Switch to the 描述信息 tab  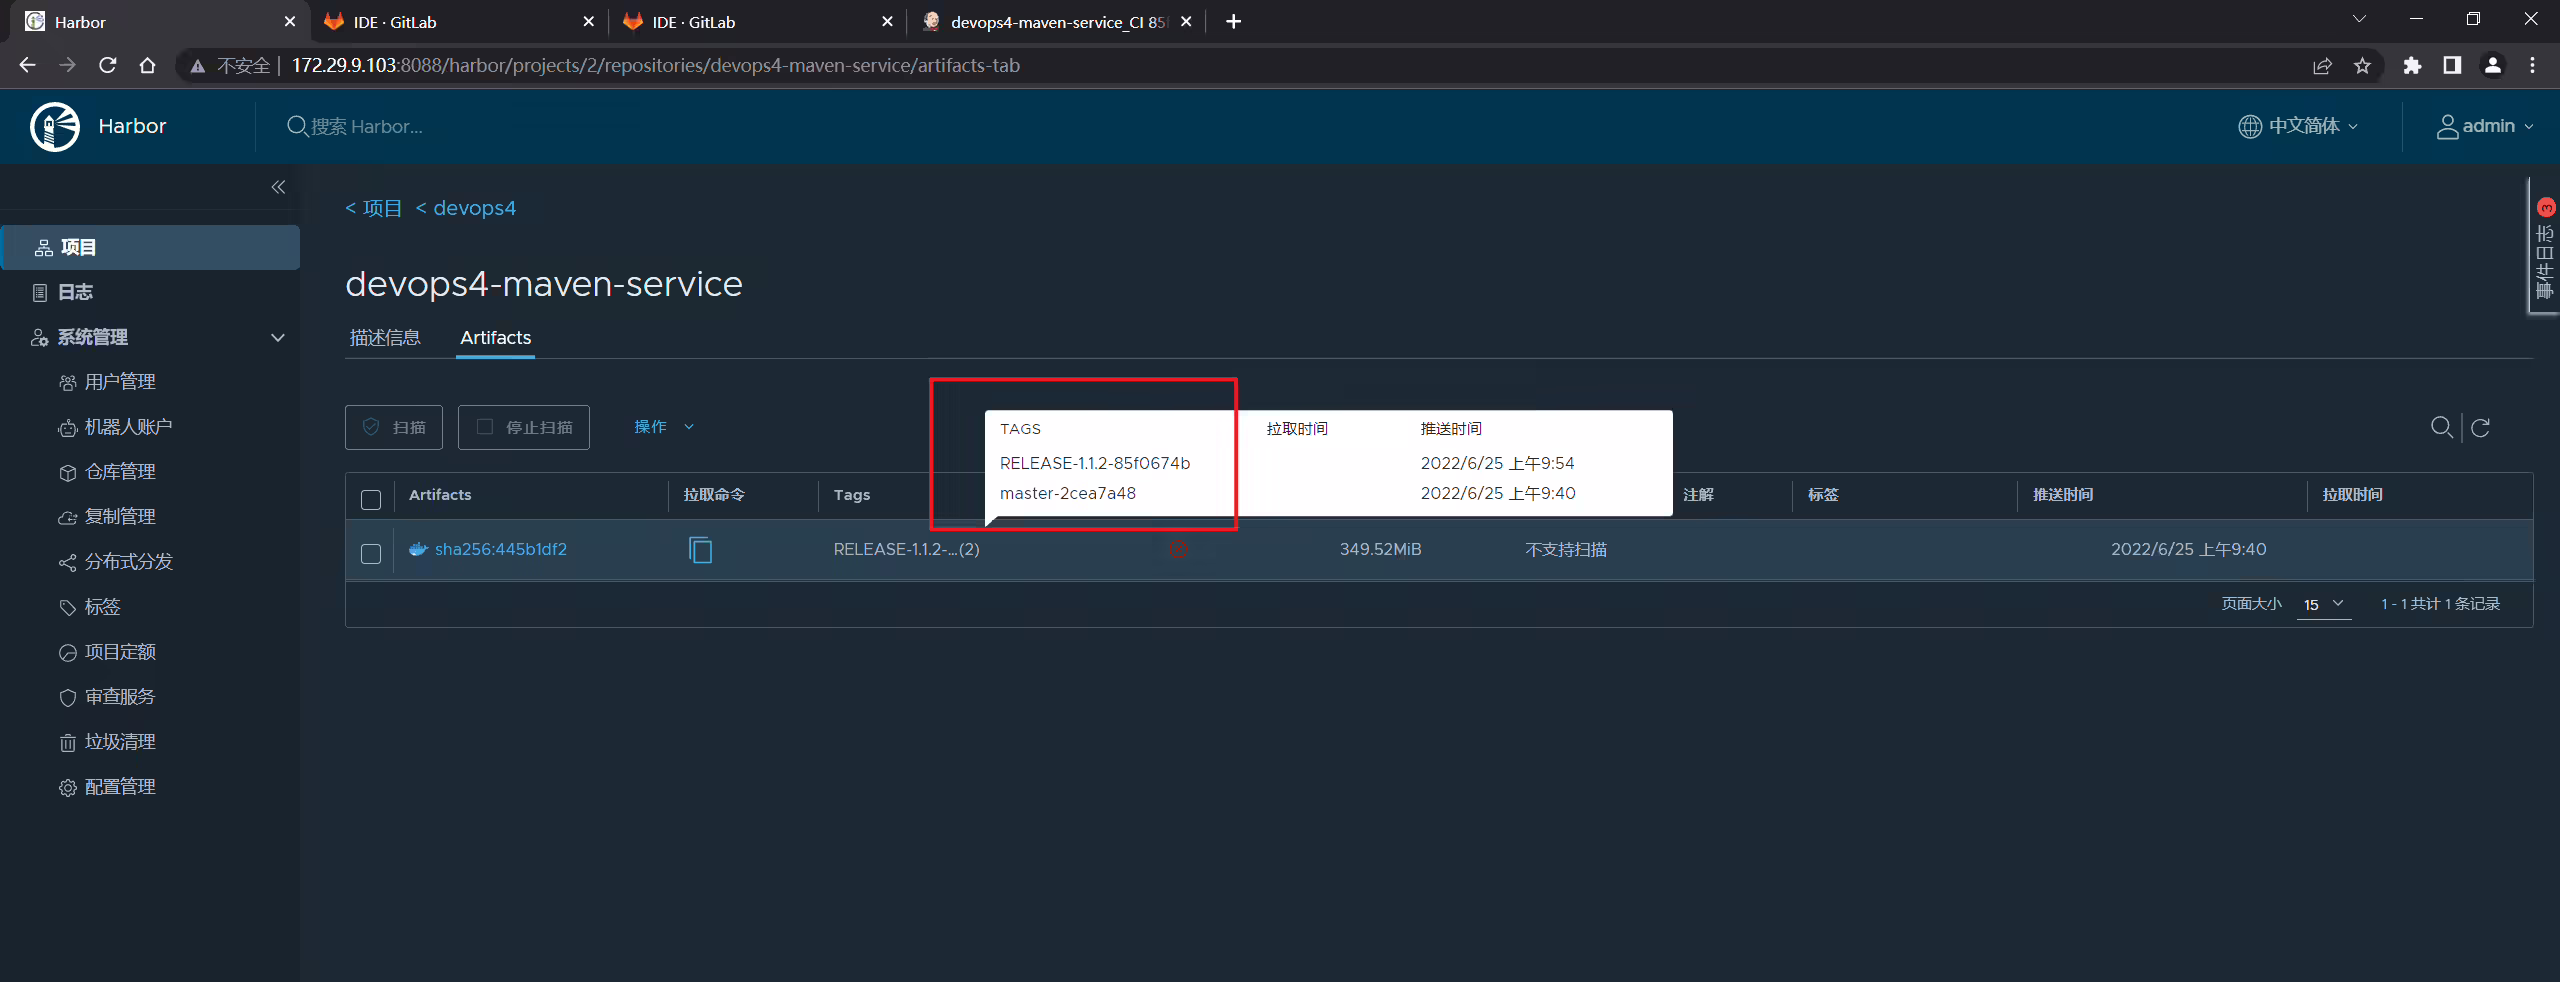click(385, 338)
